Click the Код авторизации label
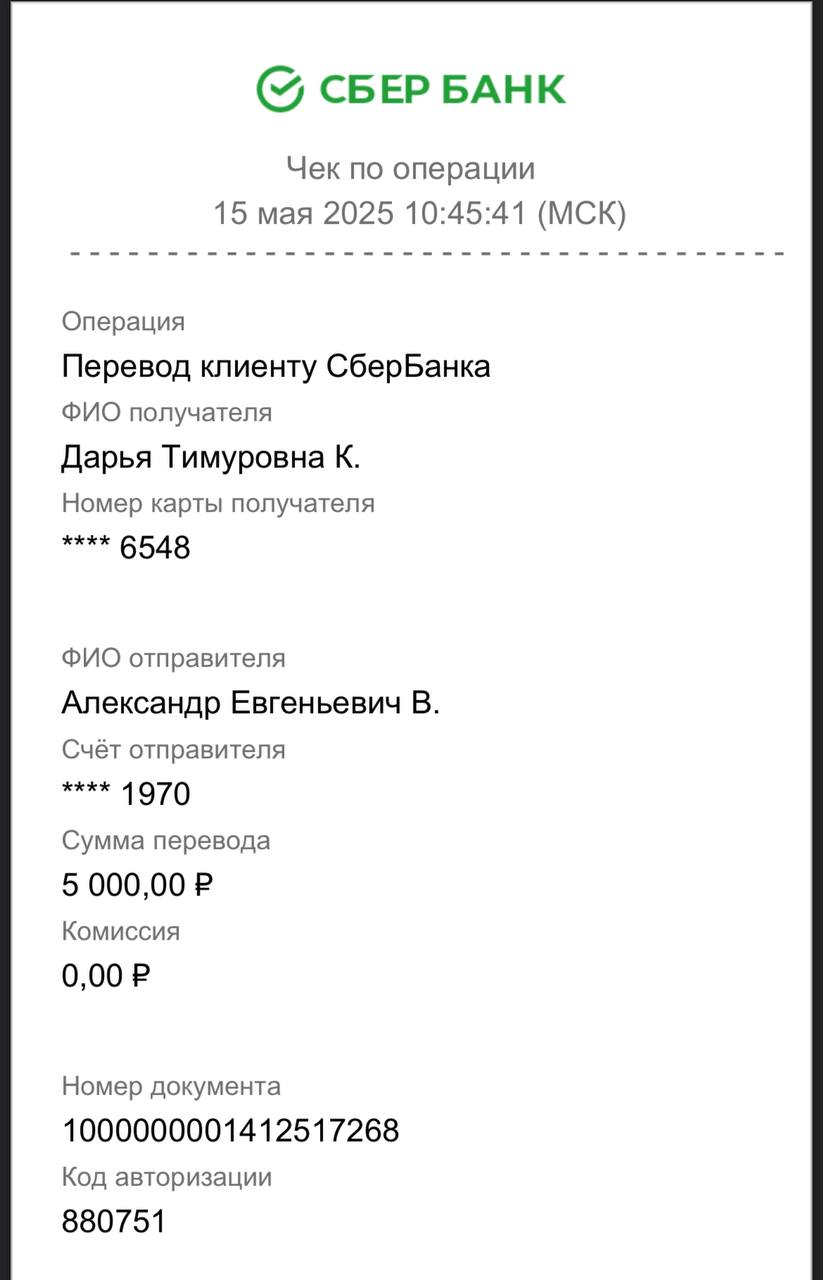The width and height of the screenshot is (823, 1280). click(167, 1177)
